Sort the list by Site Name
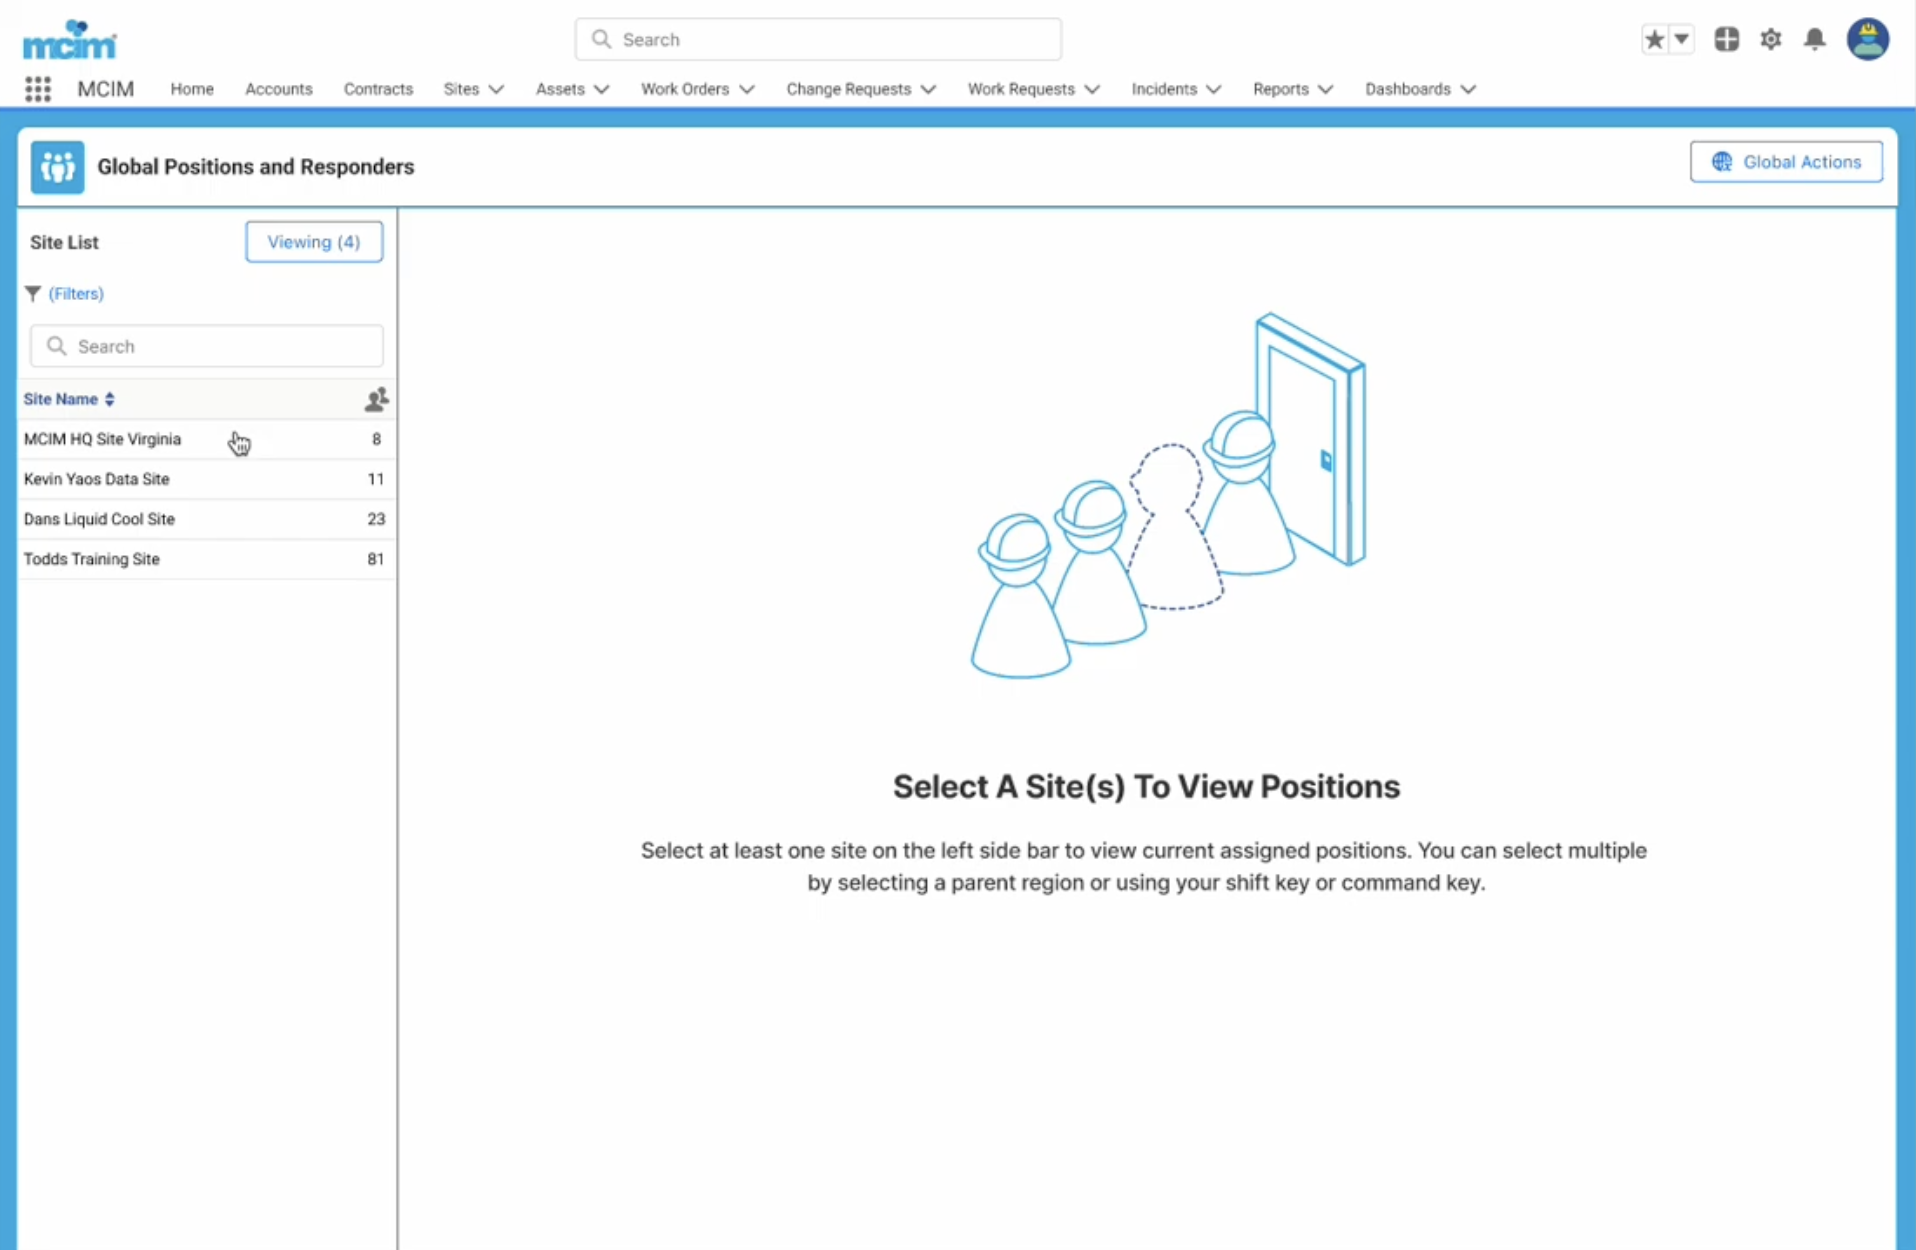 click(x=109, y=399)
